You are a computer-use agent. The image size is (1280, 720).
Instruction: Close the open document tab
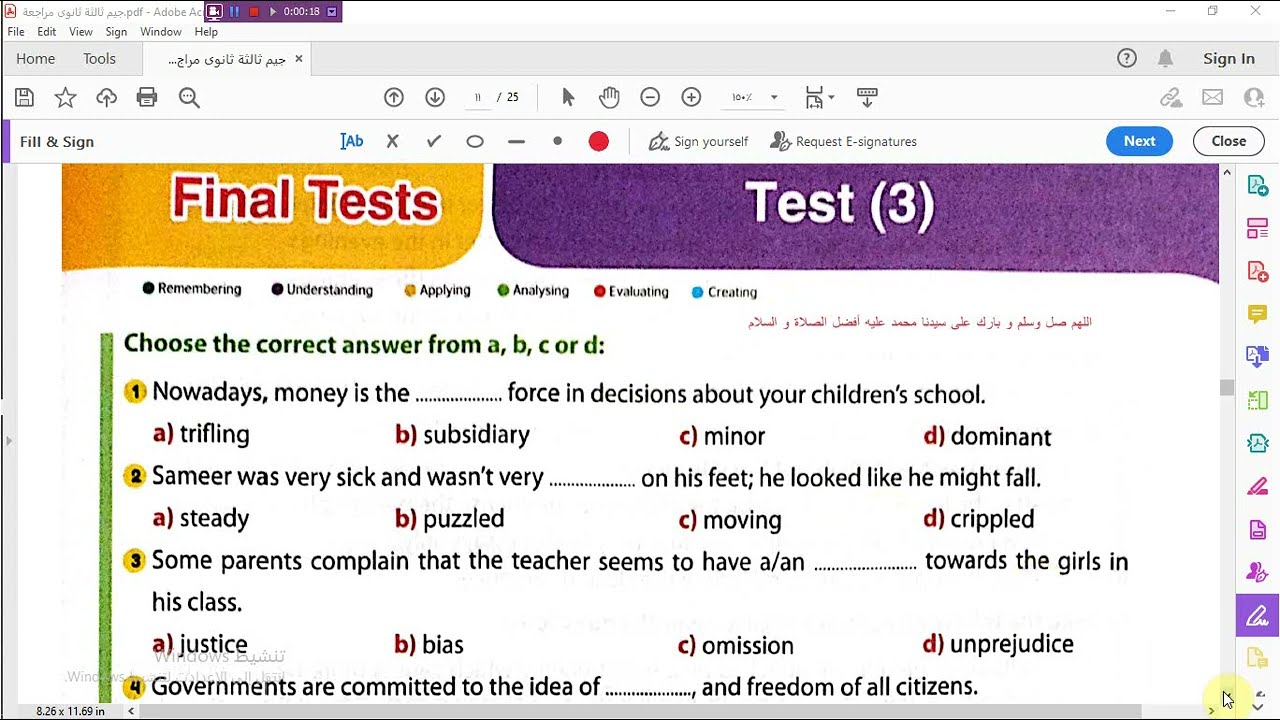[x=298, y=59]
